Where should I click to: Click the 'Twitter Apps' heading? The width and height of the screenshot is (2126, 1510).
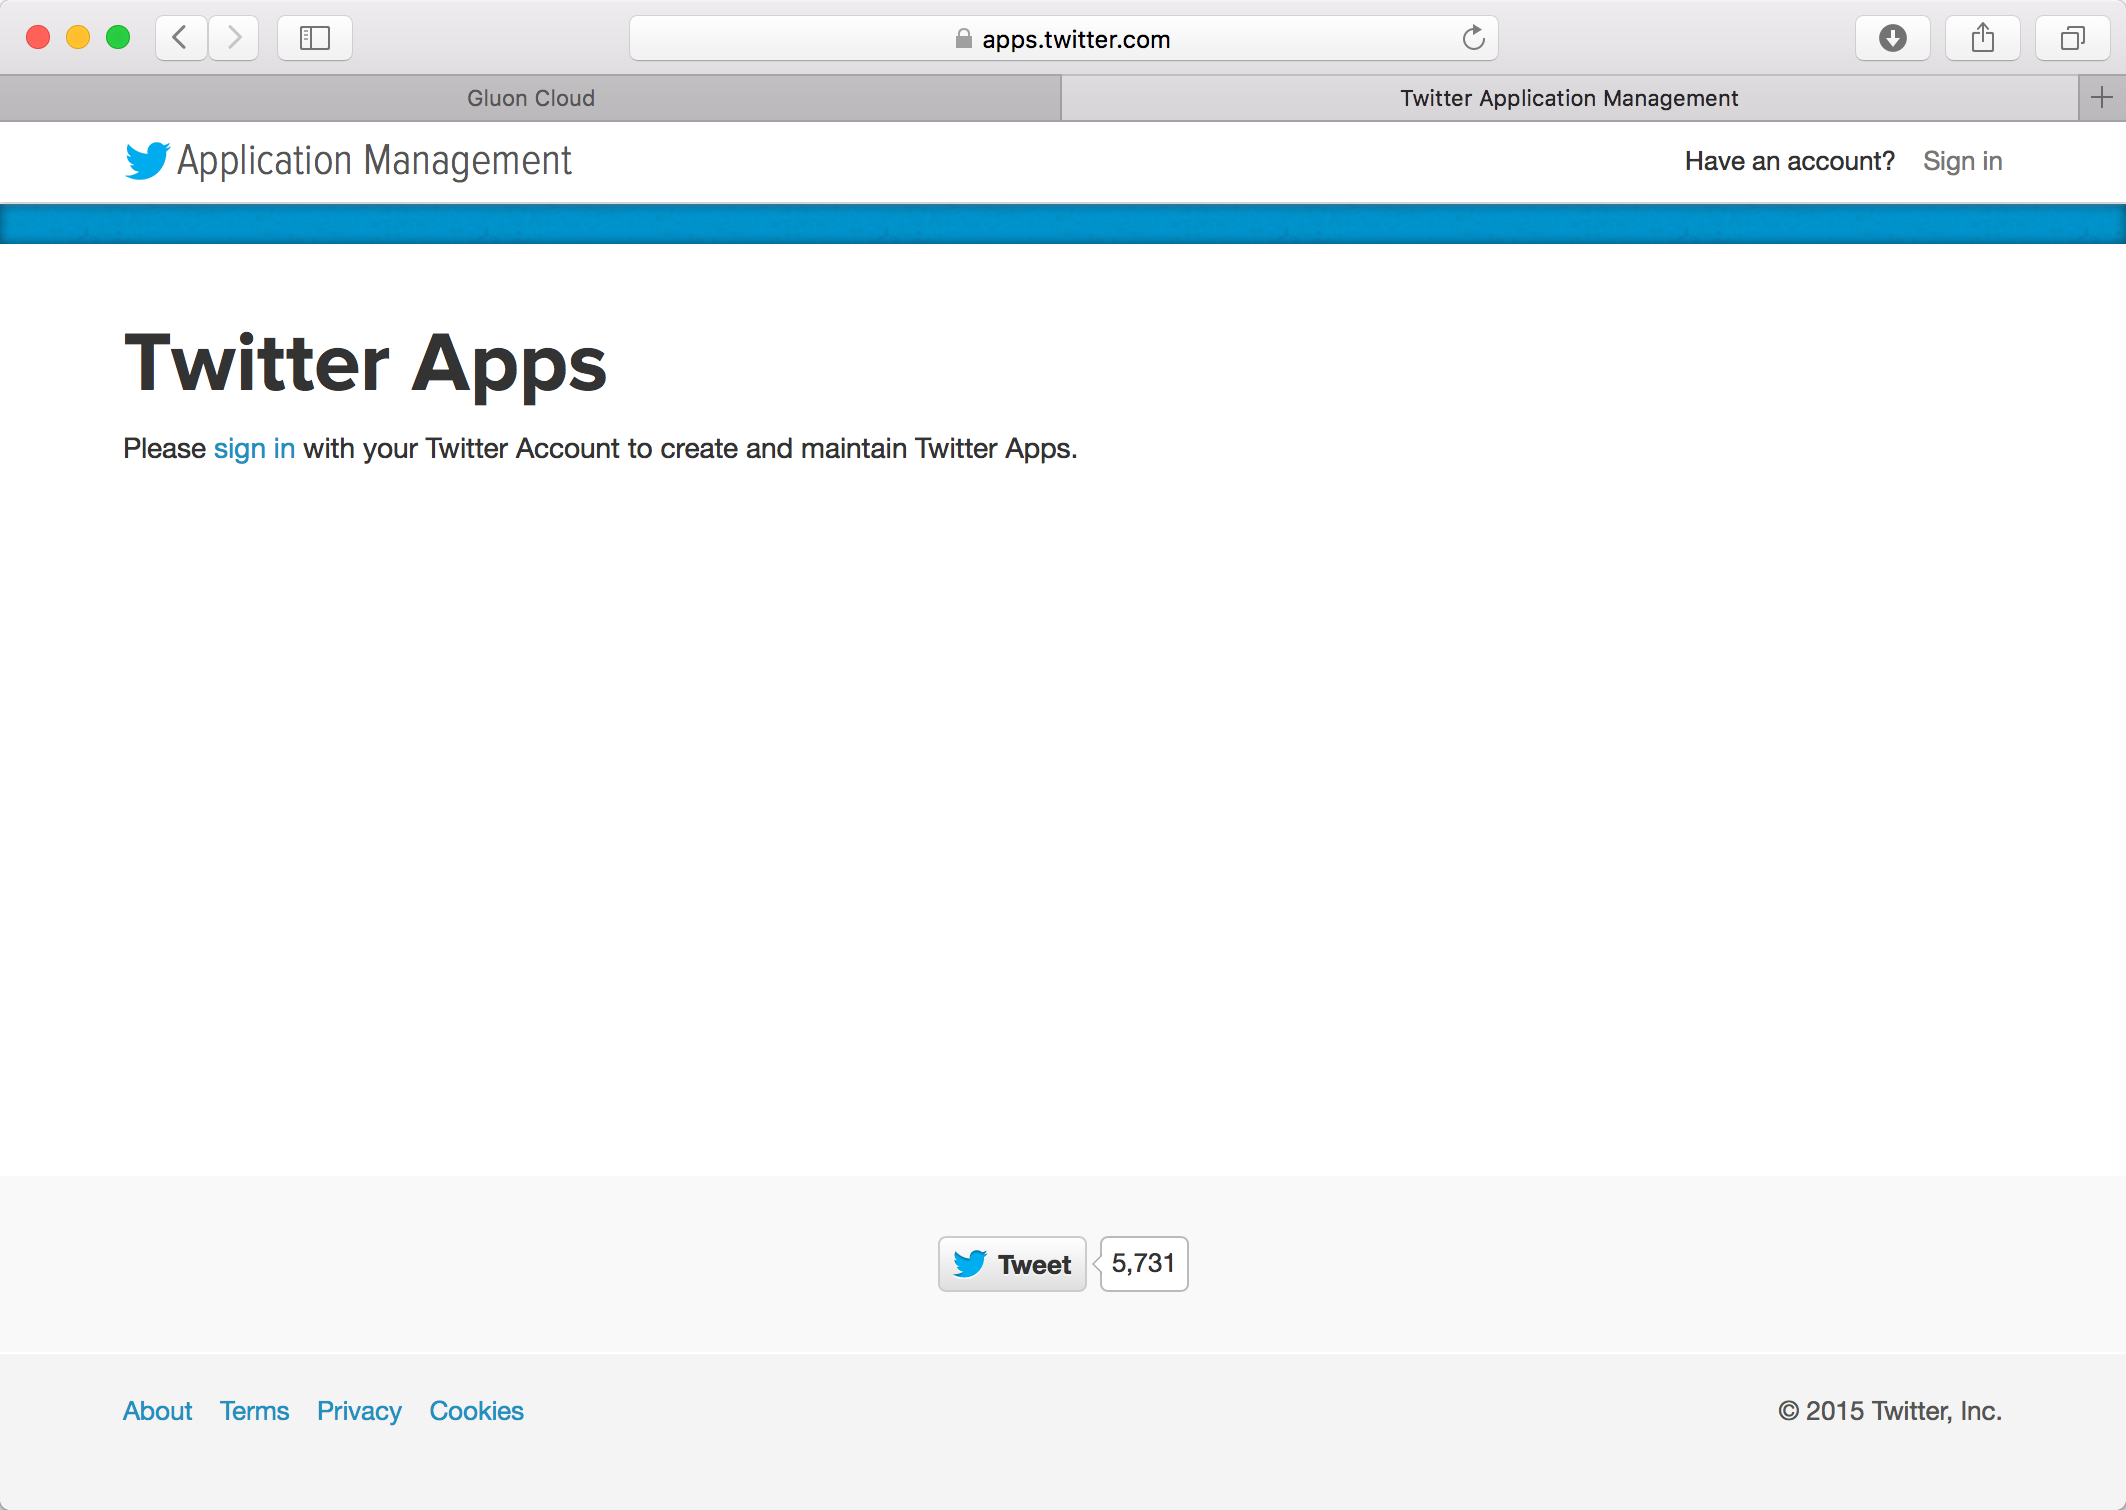point(365,364)
